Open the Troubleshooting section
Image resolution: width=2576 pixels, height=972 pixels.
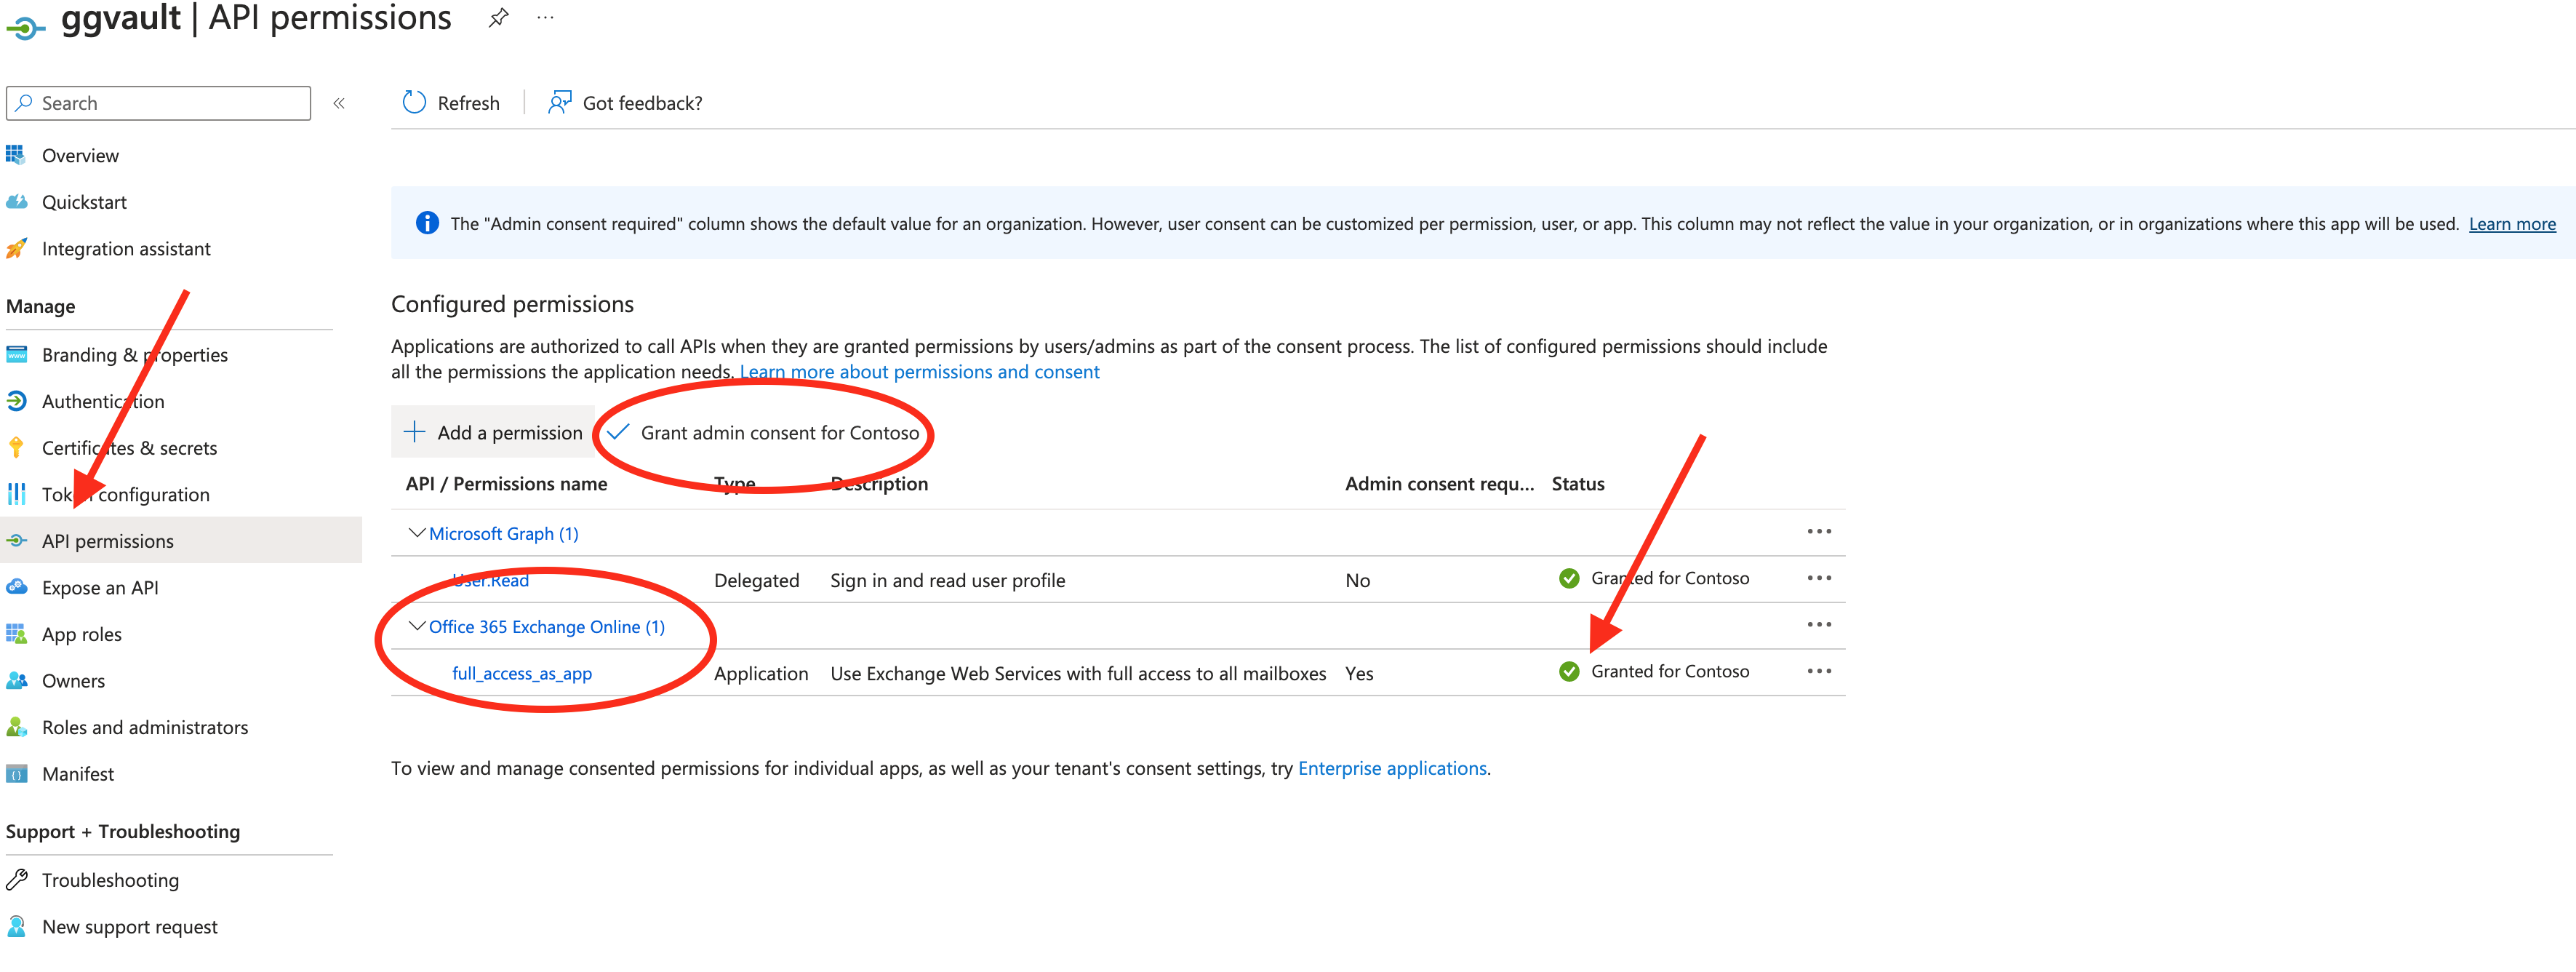click(110, 880)
